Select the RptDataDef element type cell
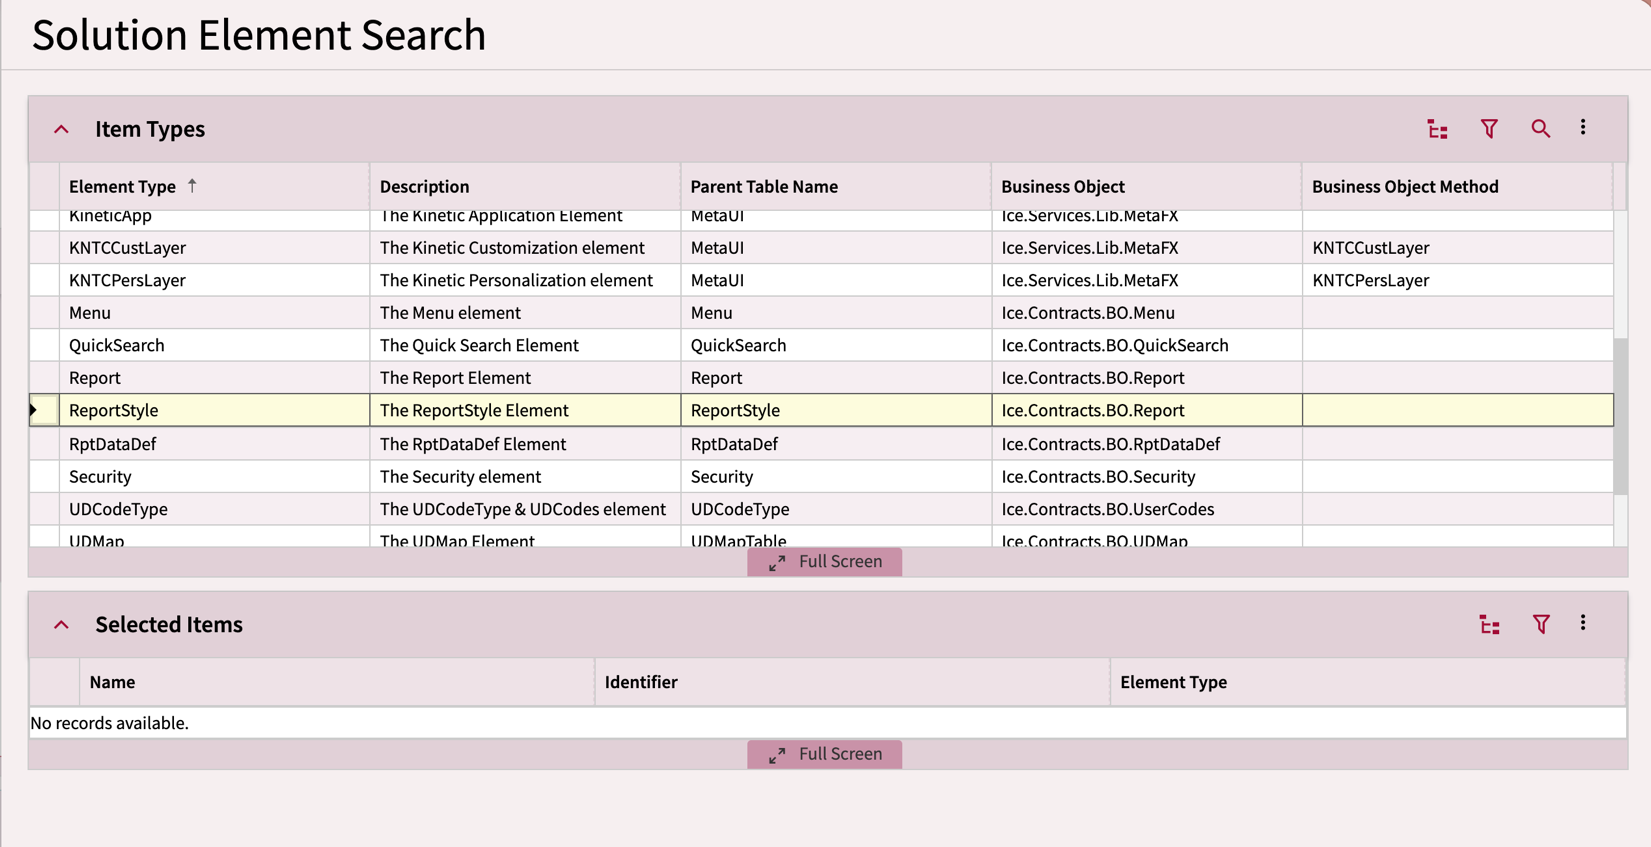 pos(214,444)
